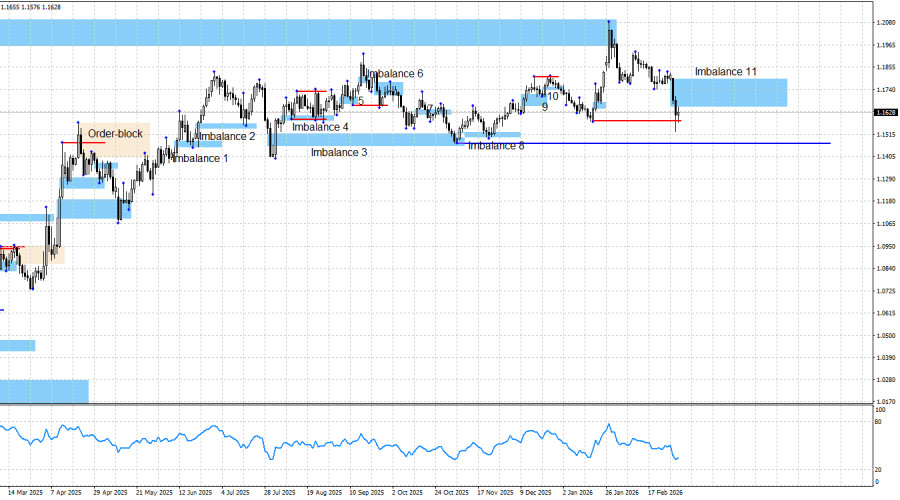
Task: Click the 2 Oct 2025 date label
Action: [407, 493]
